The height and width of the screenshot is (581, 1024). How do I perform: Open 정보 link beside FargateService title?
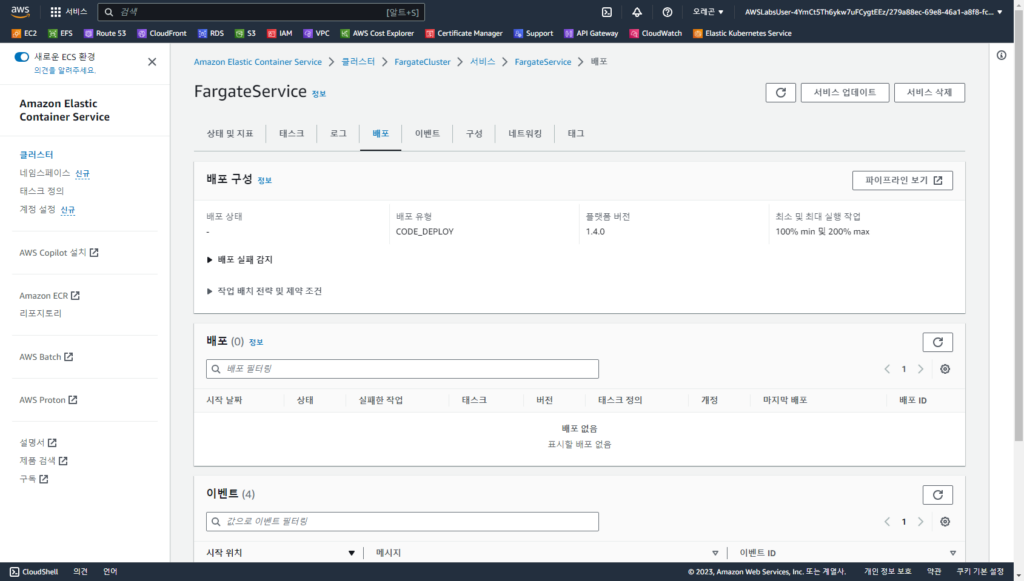(x=319, y=94)
